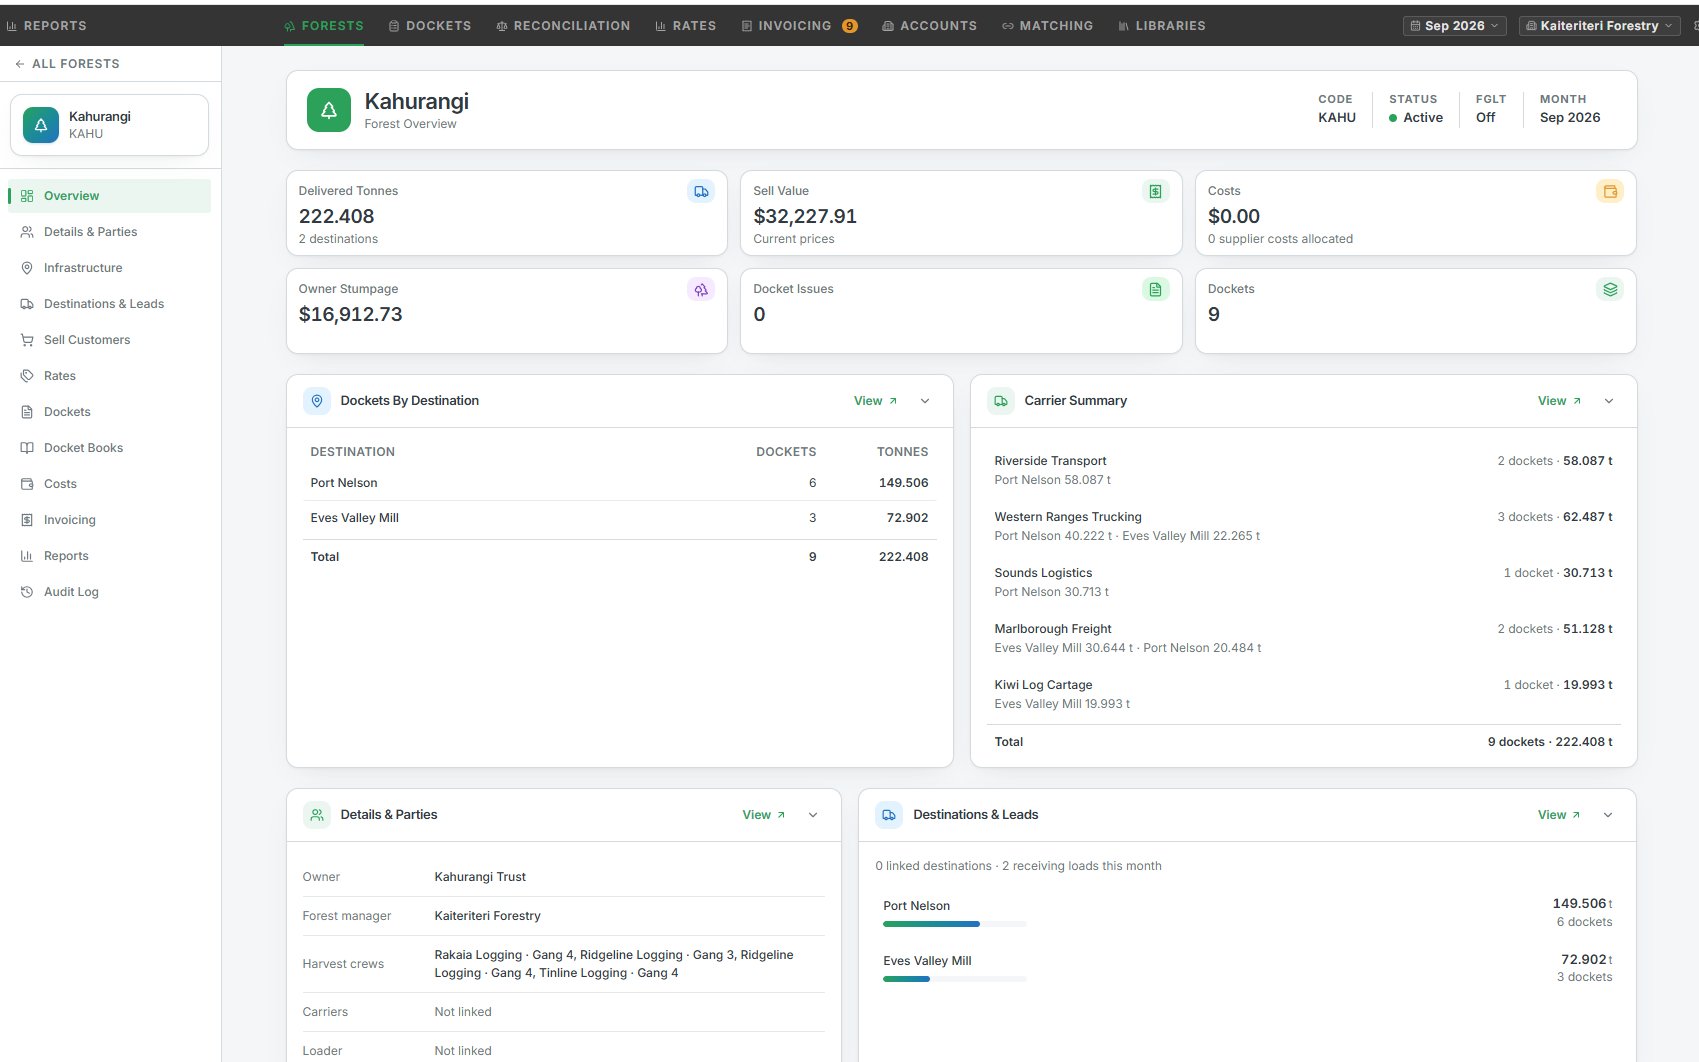Screen dimensions: 1699x1062
Task: Open the Kaiteriteri Forestry organisation dropdown
Action: point(1599,26)
